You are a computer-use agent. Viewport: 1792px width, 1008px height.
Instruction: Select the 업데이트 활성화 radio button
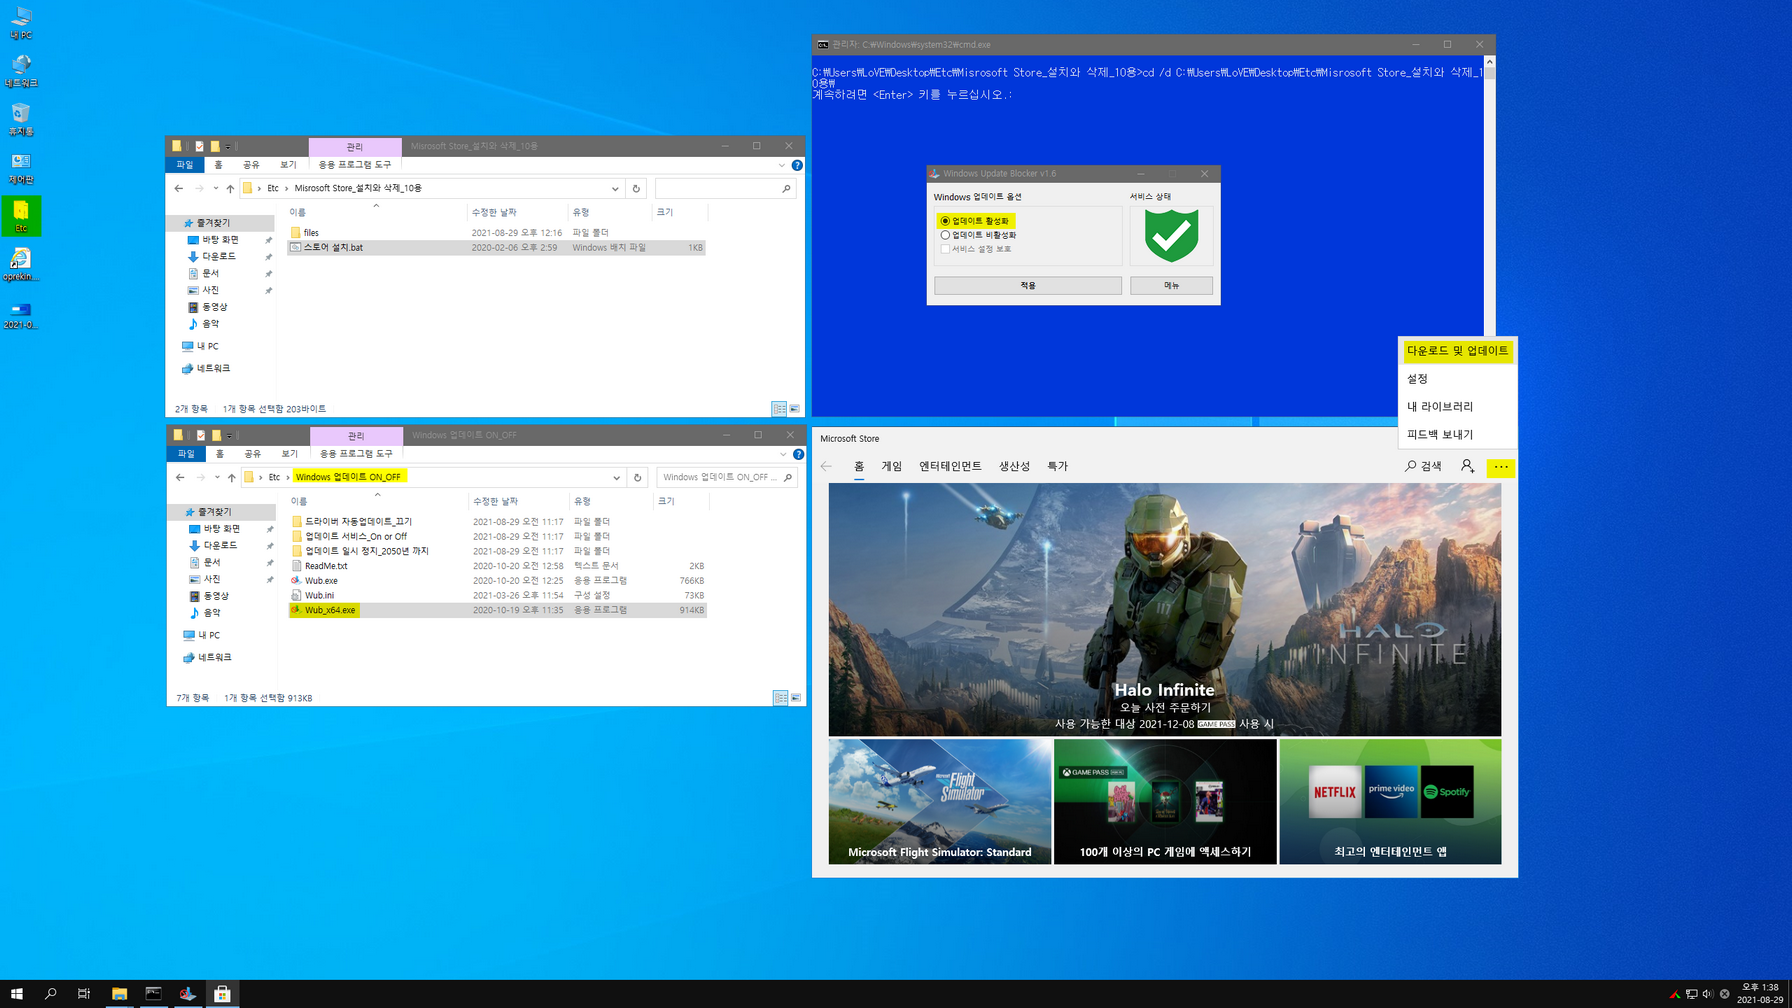coord(945,221)
